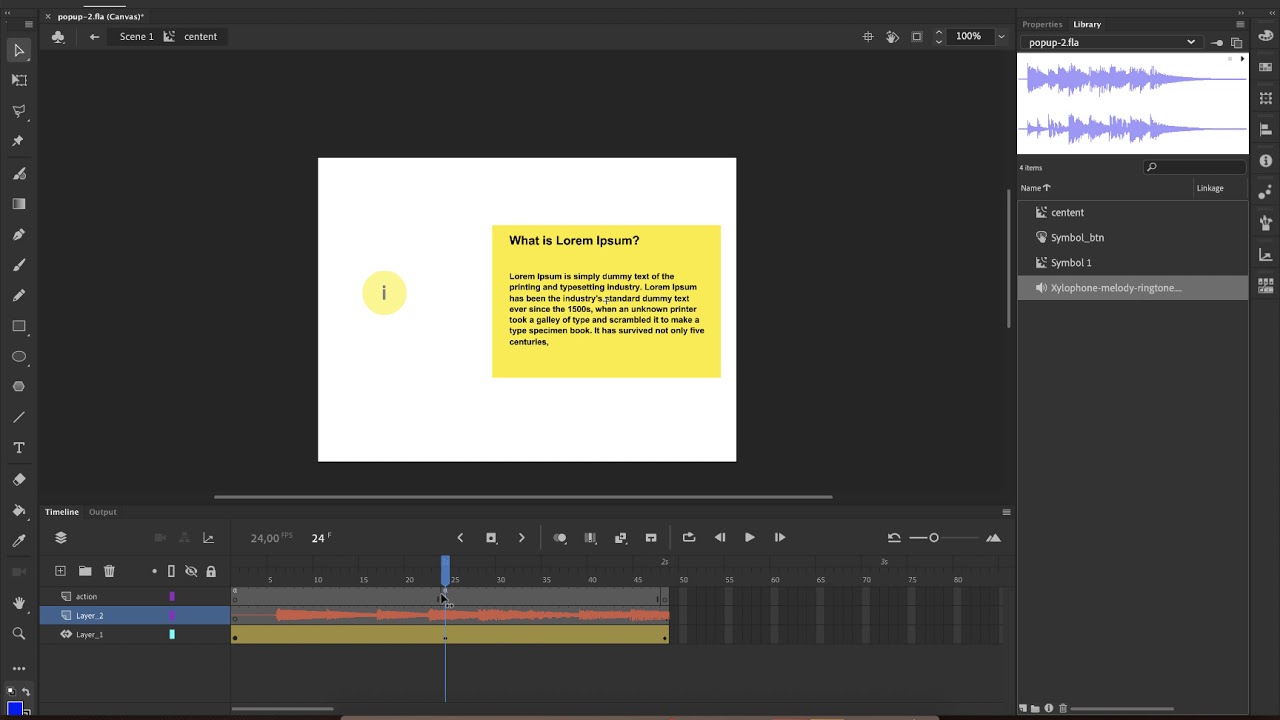Viewport: 1280px width, 720px height.
Task: Click the layer view stack icon
Action: 61,538
